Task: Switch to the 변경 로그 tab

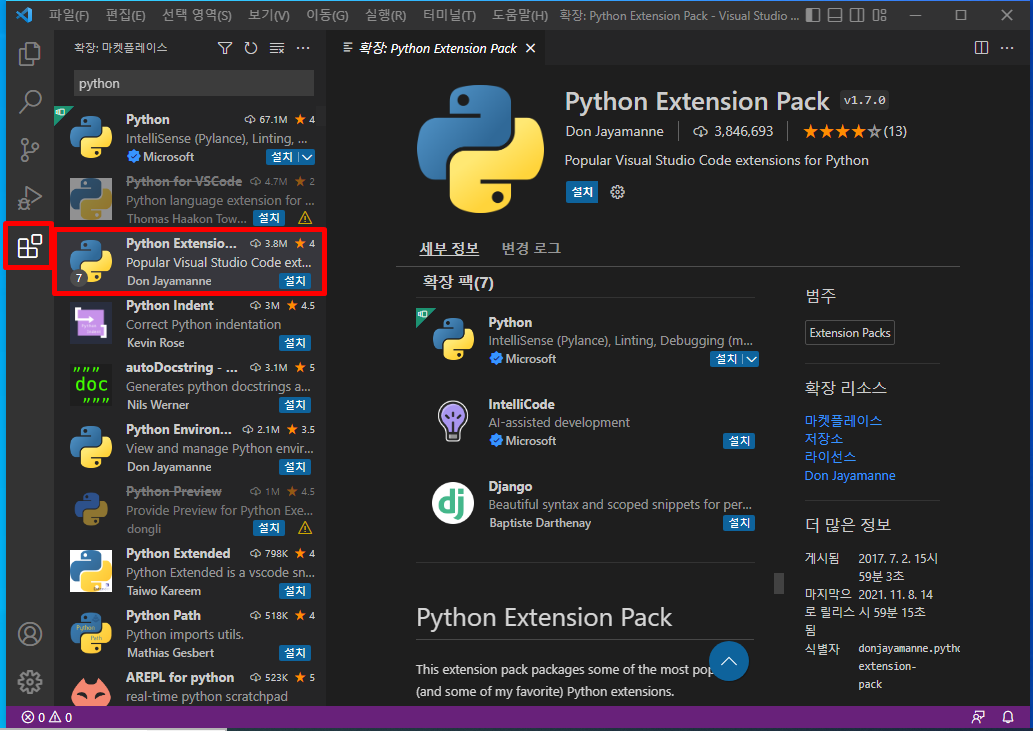Action: 531,248
